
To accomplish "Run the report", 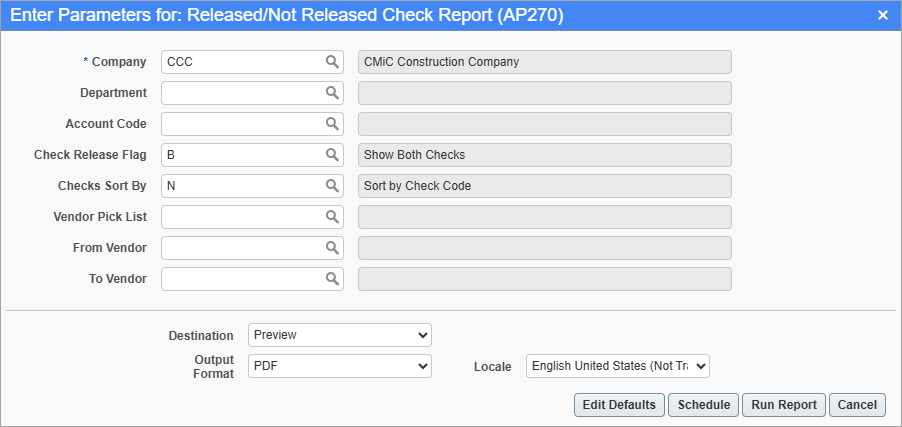I will point(784,405).
